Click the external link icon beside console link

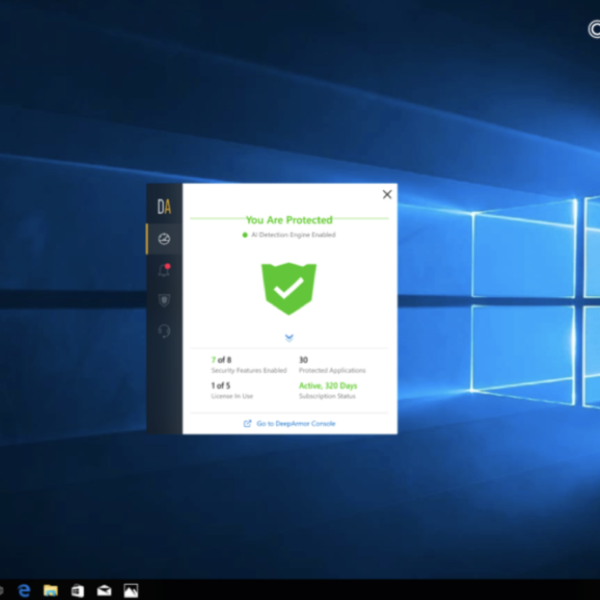pyautogui.click(x=248, y=423)
